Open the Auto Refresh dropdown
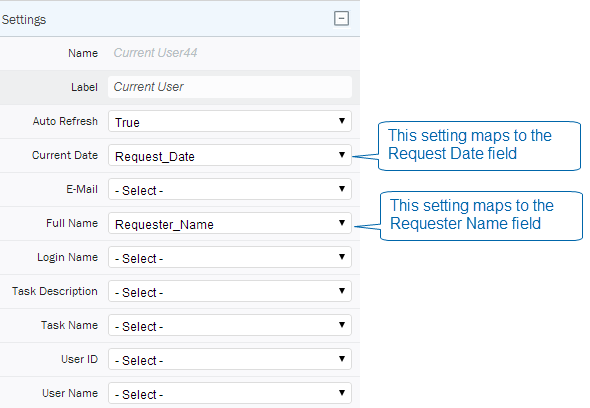The height and width of the screenshot is (408, 590). click(230, 121)
